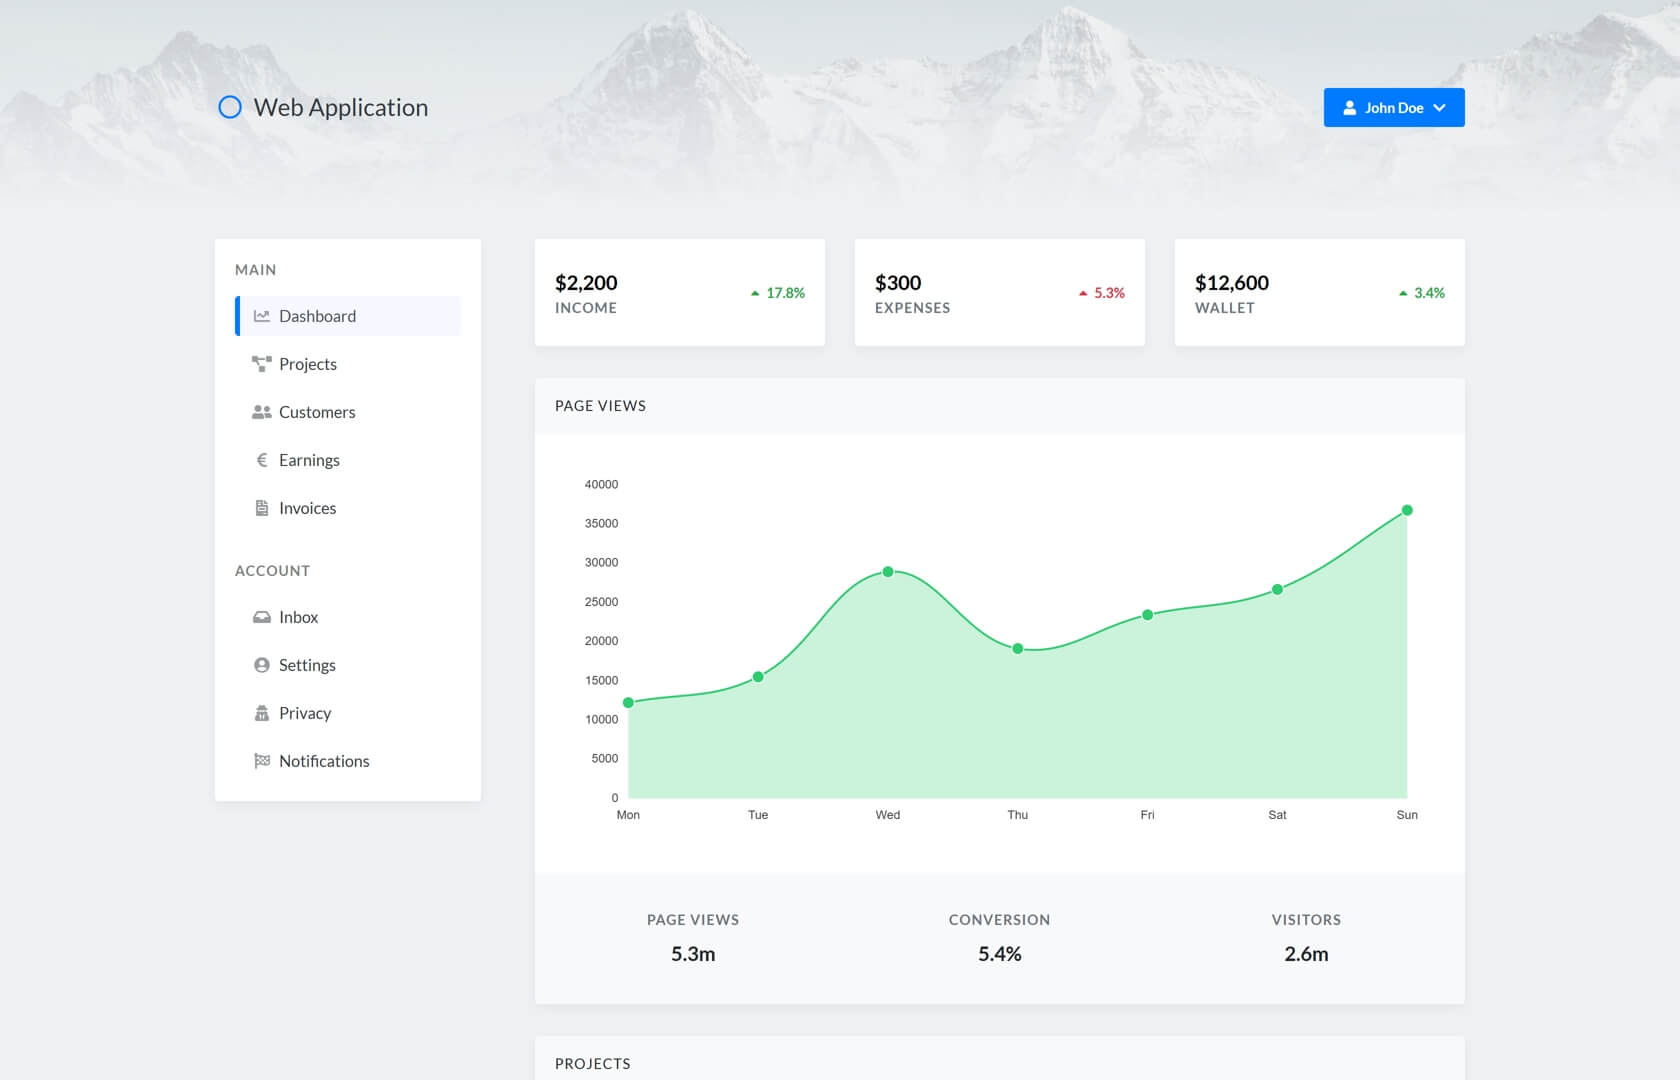Screen dimensions: 1680x1080
Task: Select the Dashboard chart icon in sidebar
Action: pyautogui.click(x=261, y=315)
